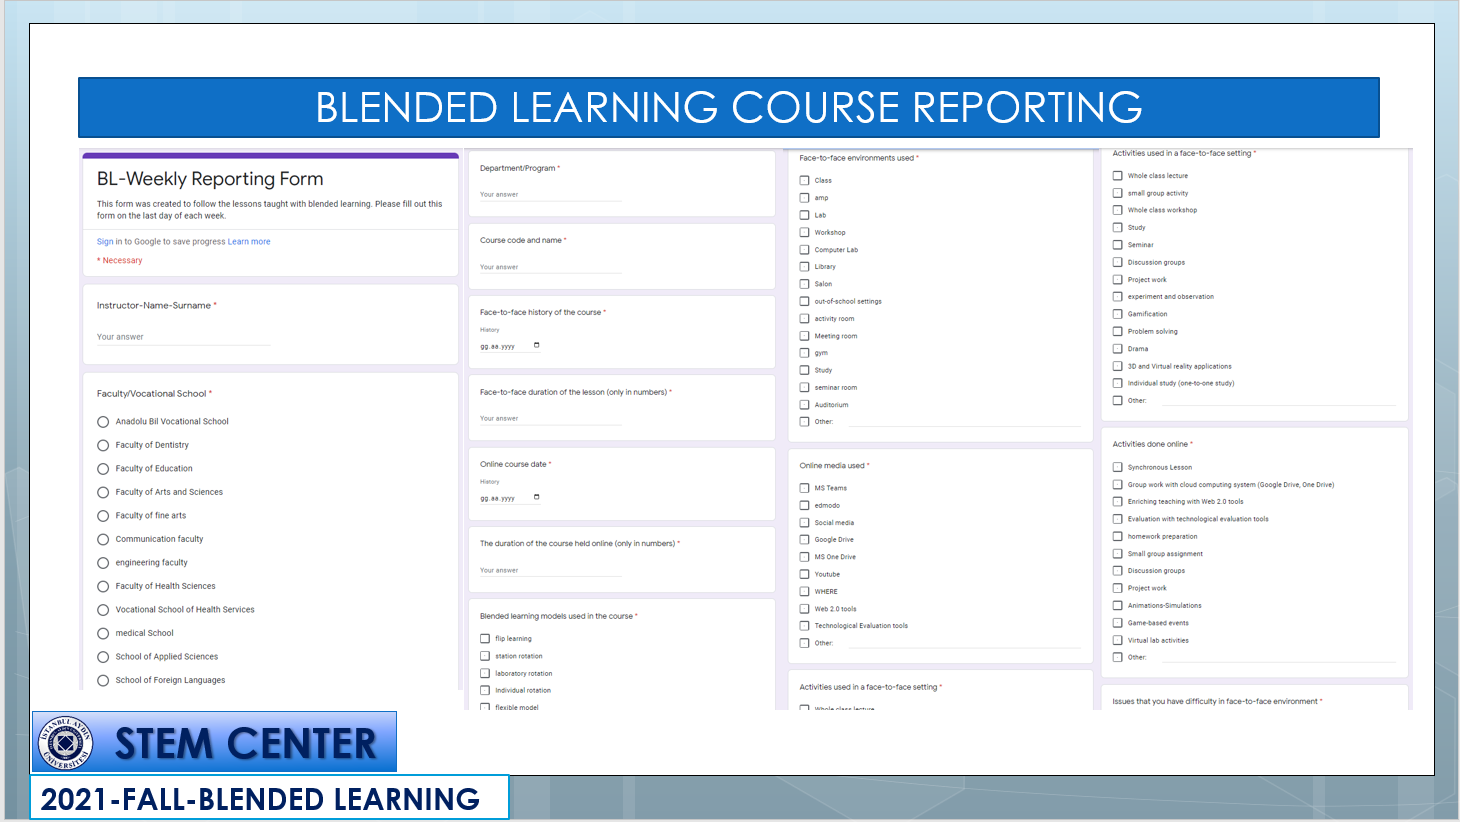
Task: Select Anadolu Bil Vocational School radio
Action: (103, 422)
